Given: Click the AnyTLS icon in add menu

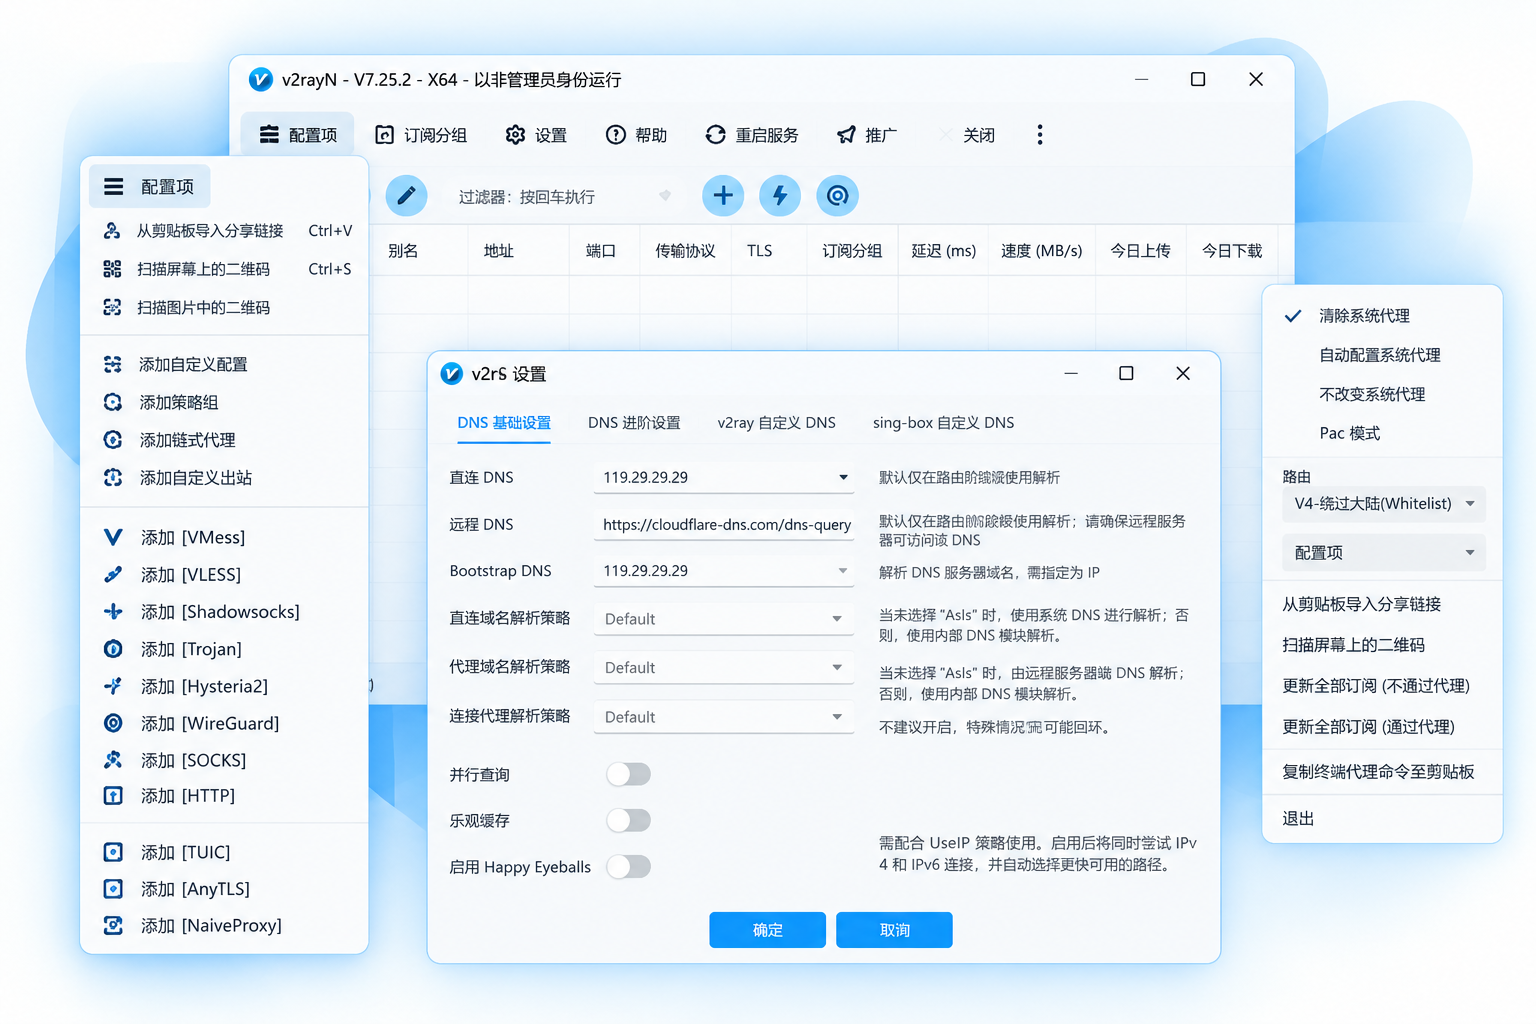Looking at the screenshot, I should coord(113,889).
